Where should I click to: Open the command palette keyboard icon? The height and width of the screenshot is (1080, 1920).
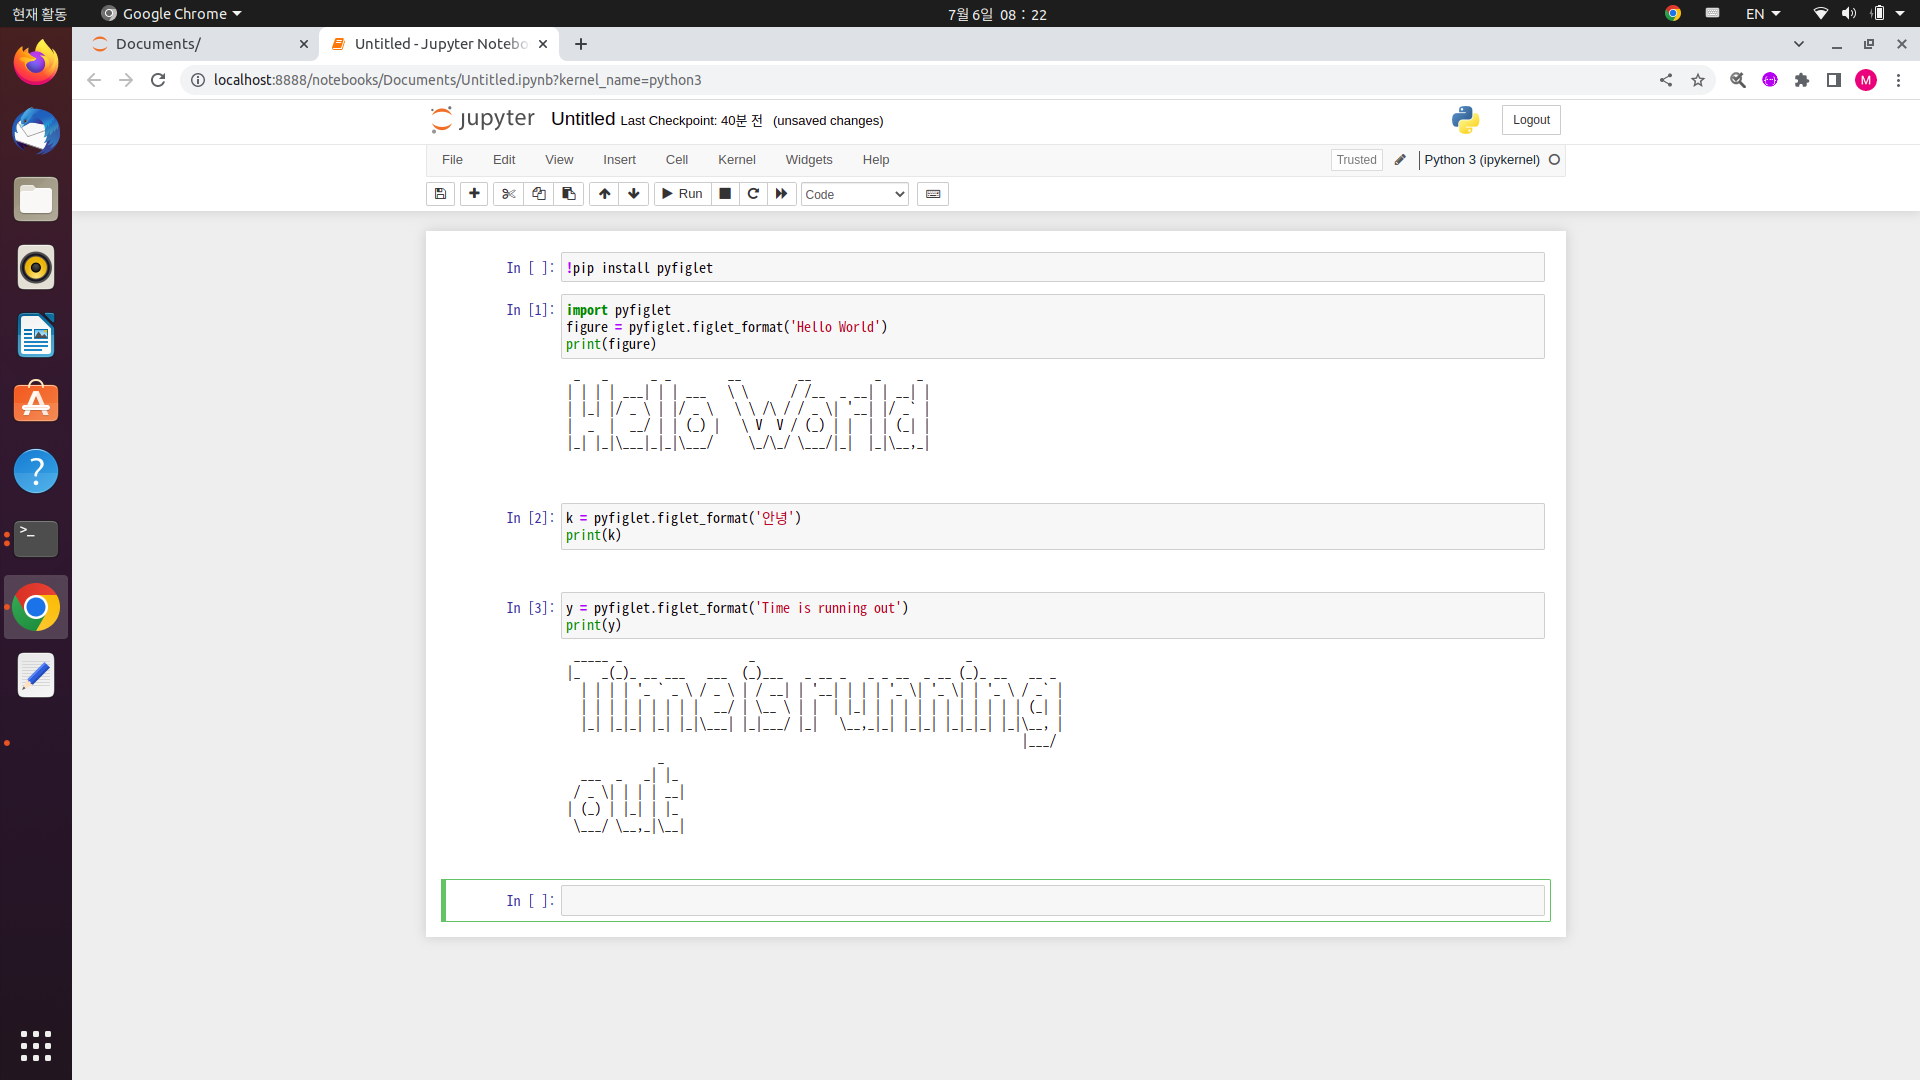click(932, 194)
